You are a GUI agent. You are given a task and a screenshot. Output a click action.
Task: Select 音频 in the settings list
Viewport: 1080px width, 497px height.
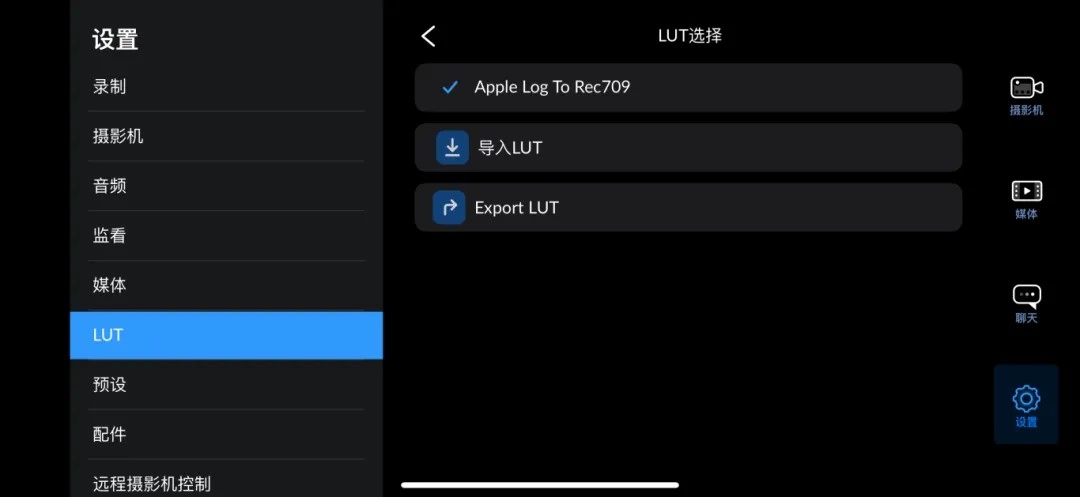(x=110, y=186)
